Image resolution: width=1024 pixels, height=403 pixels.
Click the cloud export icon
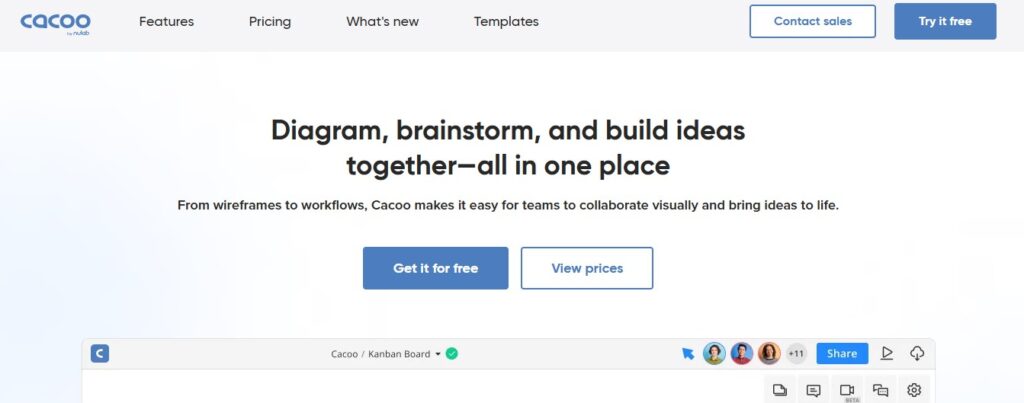917,353
